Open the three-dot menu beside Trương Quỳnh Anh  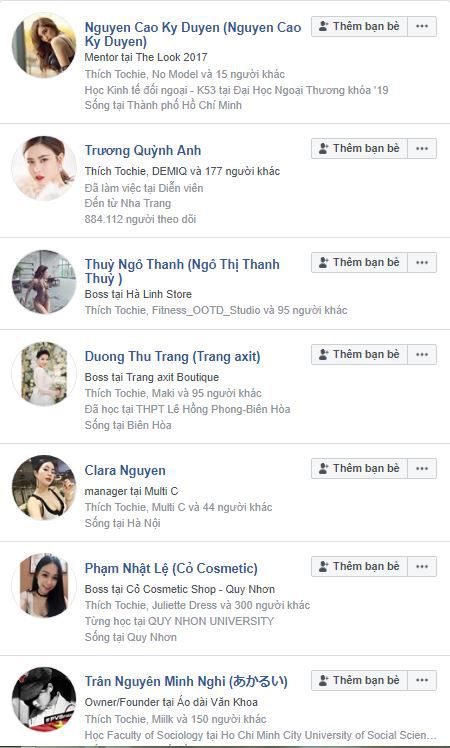422,148
